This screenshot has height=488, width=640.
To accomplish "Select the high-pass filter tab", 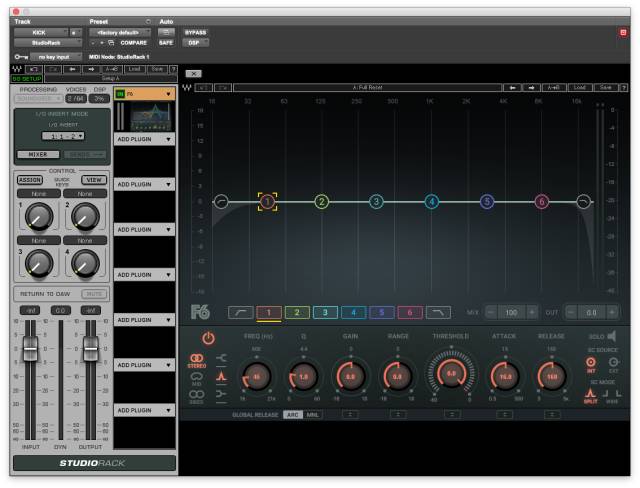I will pyautogui.click(x=240, y=313).
